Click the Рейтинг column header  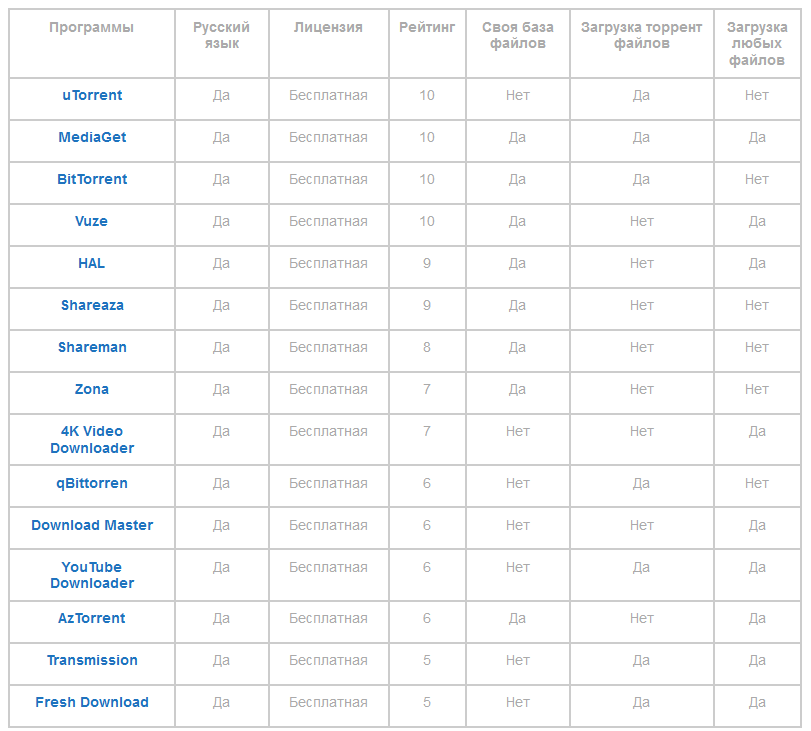click(x=427, y=27)
